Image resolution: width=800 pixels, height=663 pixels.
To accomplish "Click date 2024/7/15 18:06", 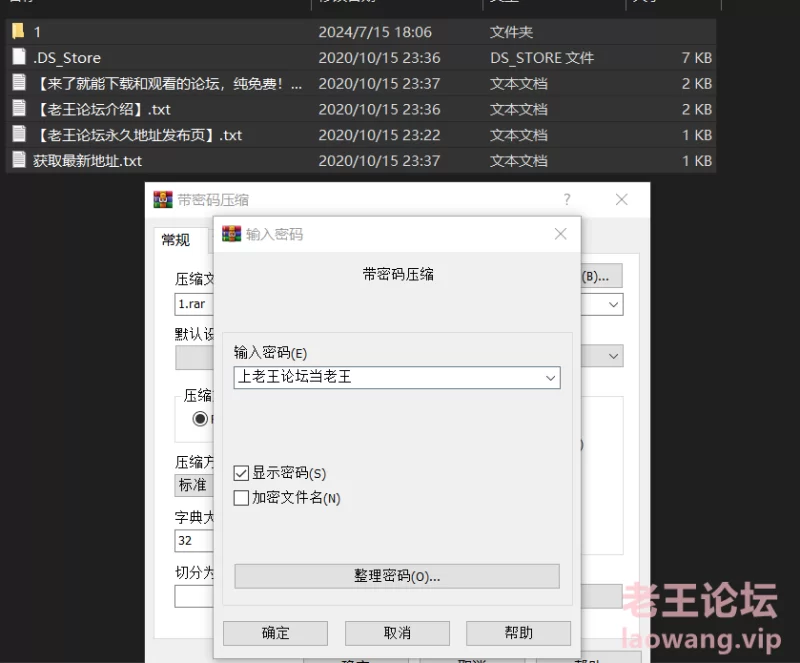I will tap(375, 32).
